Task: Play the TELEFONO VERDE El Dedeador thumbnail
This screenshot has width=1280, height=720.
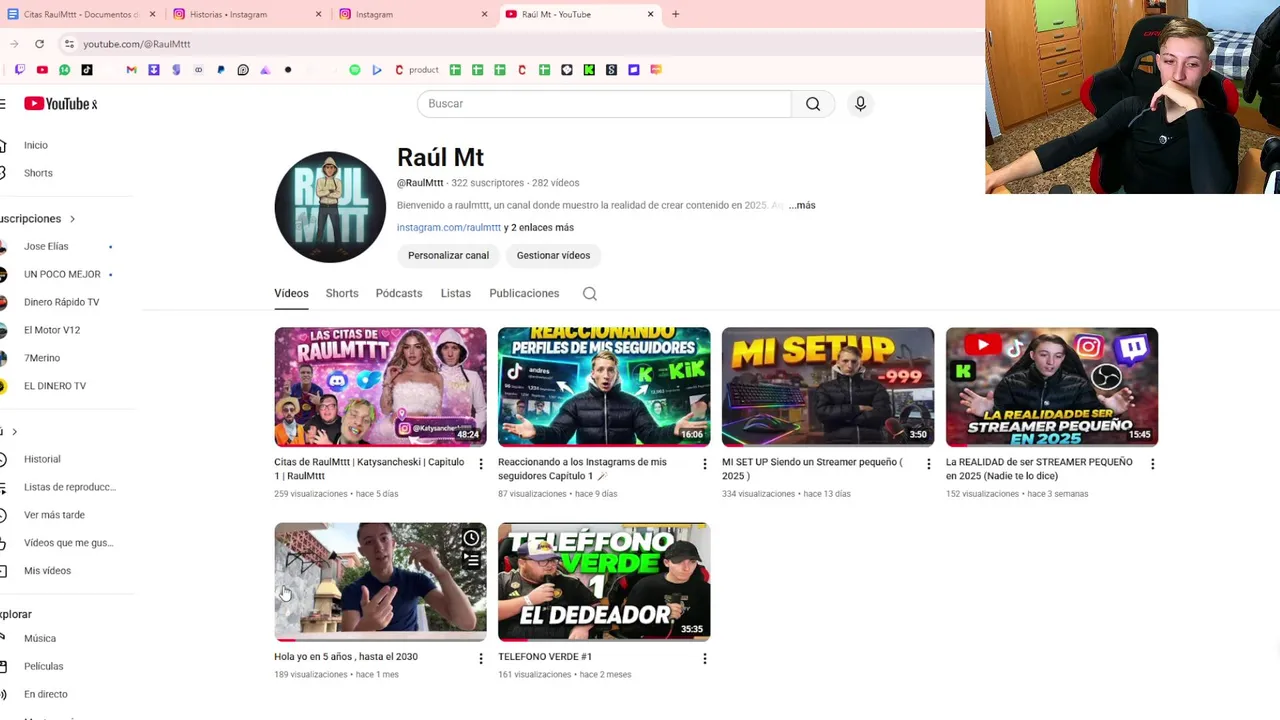Action: coord(604,582)
